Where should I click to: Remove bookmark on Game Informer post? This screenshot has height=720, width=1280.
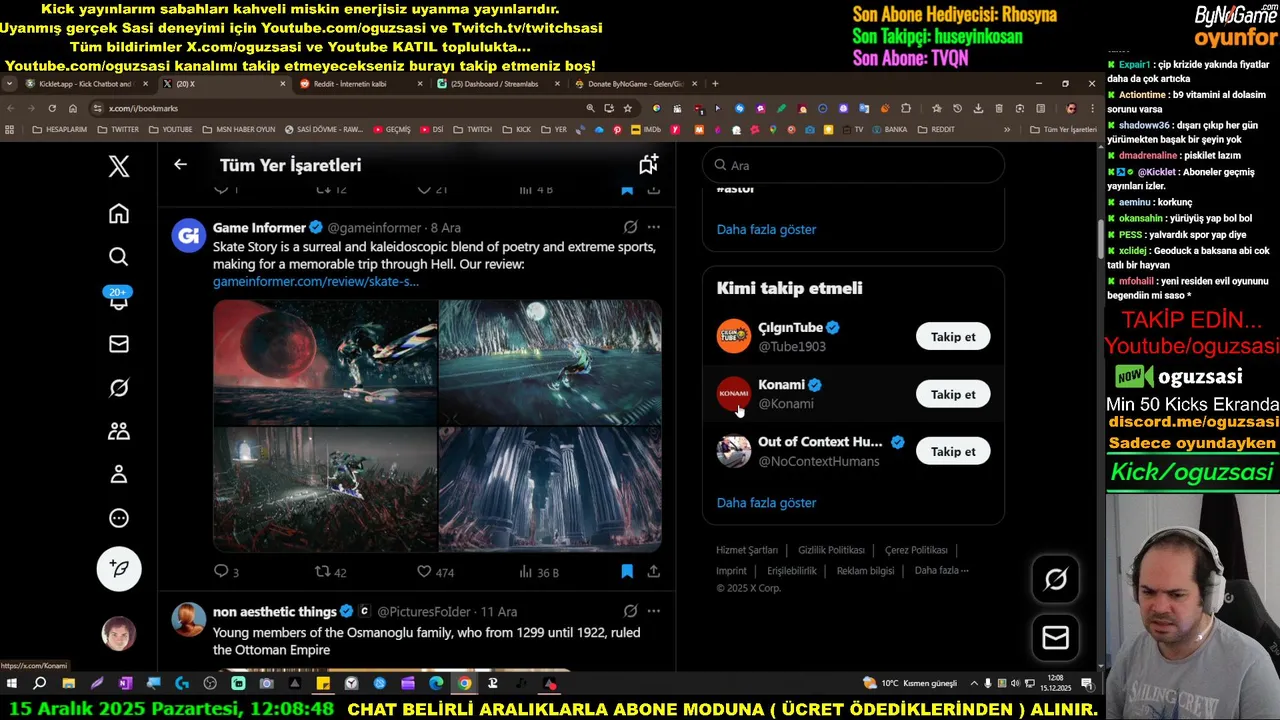627,571
